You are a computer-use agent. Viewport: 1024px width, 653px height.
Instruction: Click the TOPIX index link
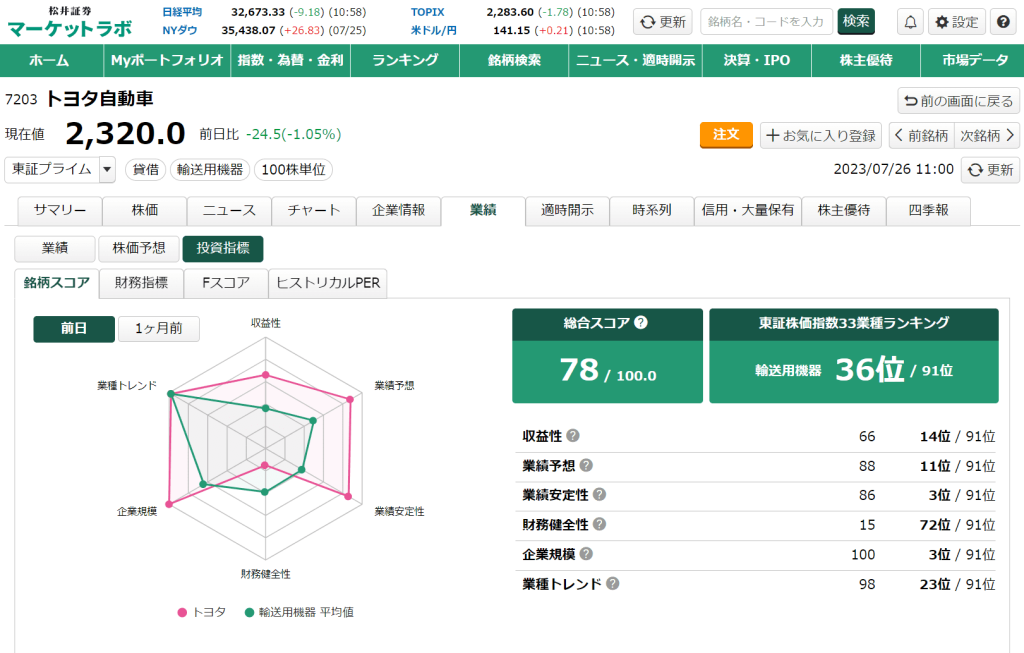[x=428, y=12]
